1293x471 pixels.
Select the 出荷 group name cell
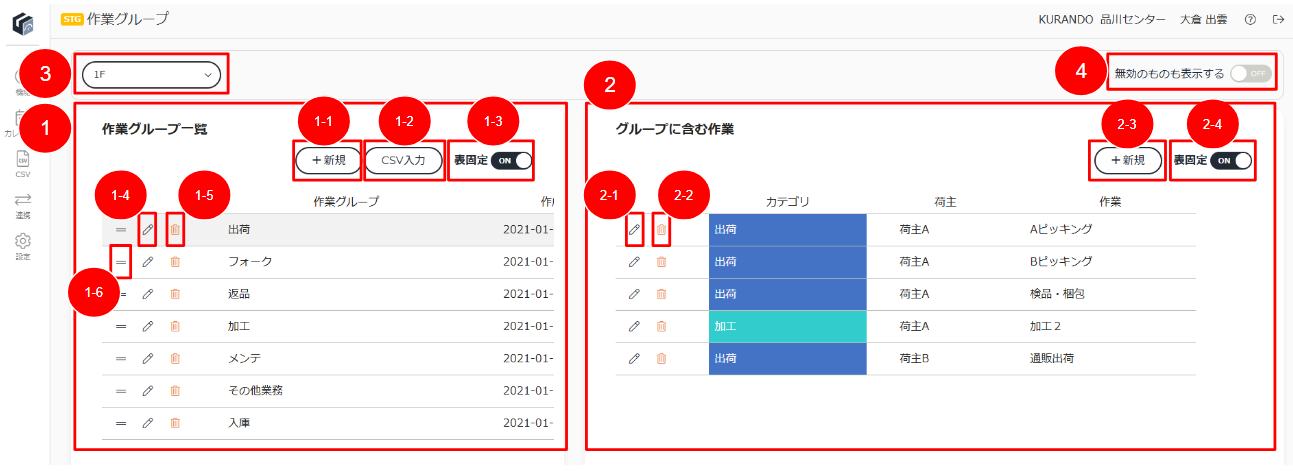pos(239,230)
